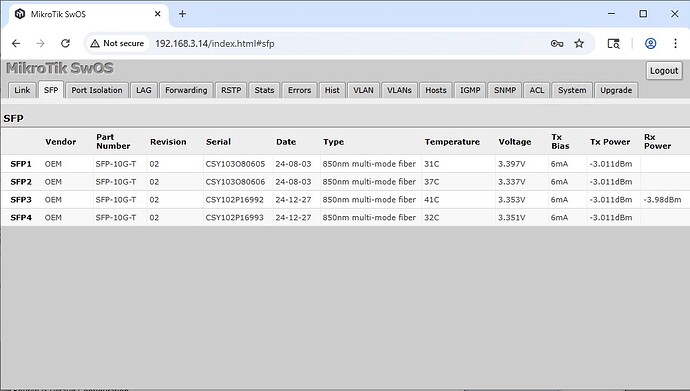Click the SFP3 row label
The width and height of the screenshot is (690, 391).
pyautogui.click(x=21, y=200)
